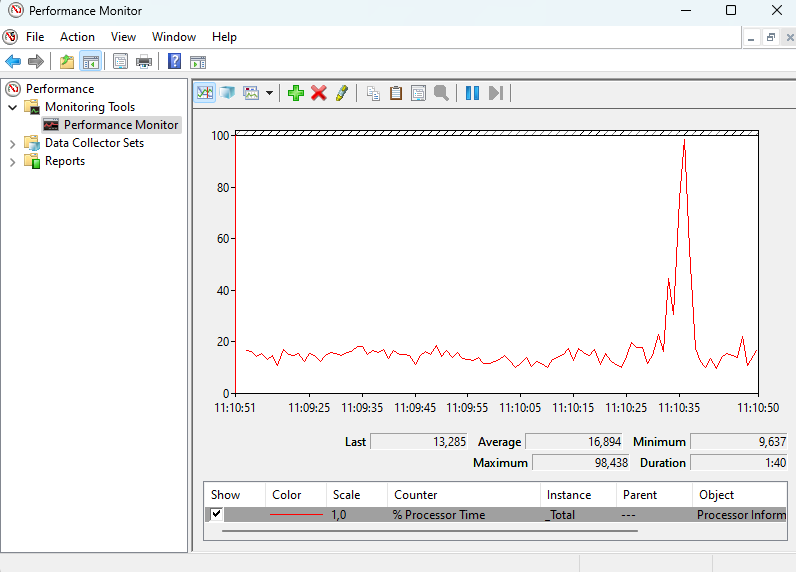Click the Paste Counter List icon
This screenshot has width=796, height=572.
tap(396, 93)
